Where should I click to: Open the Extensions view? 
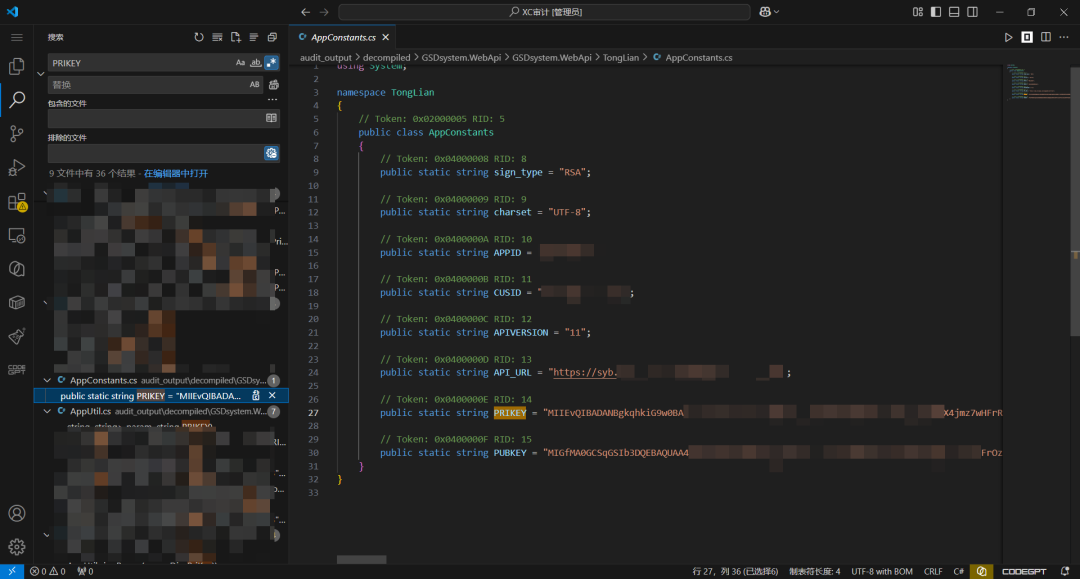[x=17, y=202]
